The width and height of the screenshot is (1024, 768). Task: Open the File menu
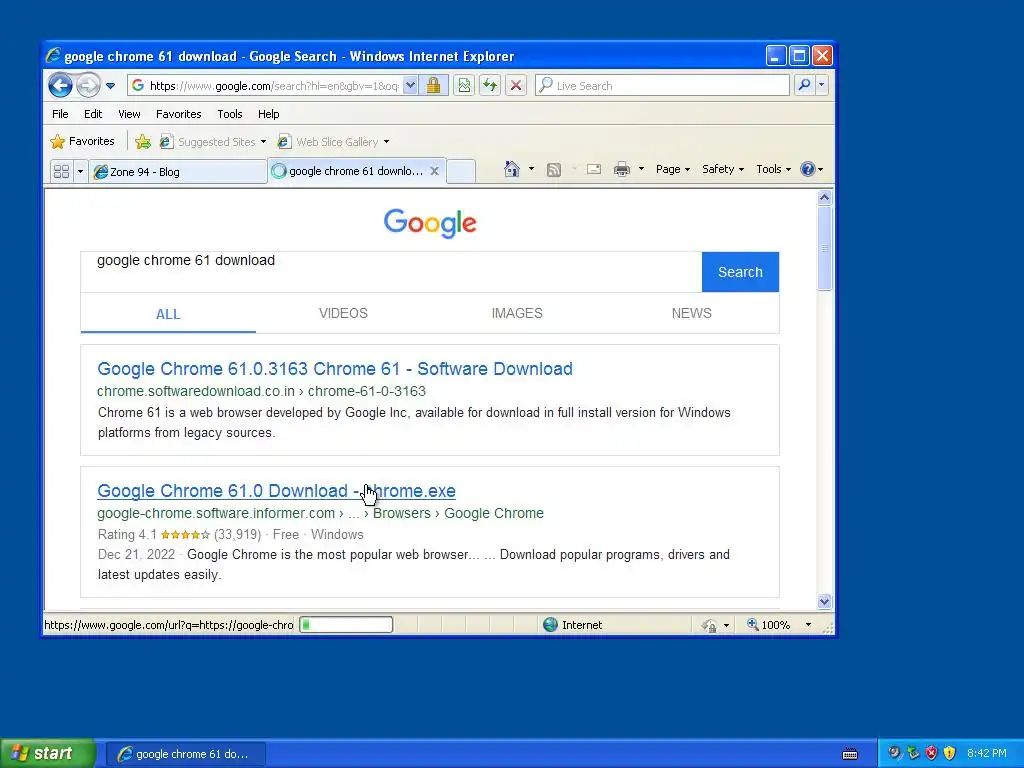coord(60,114)
